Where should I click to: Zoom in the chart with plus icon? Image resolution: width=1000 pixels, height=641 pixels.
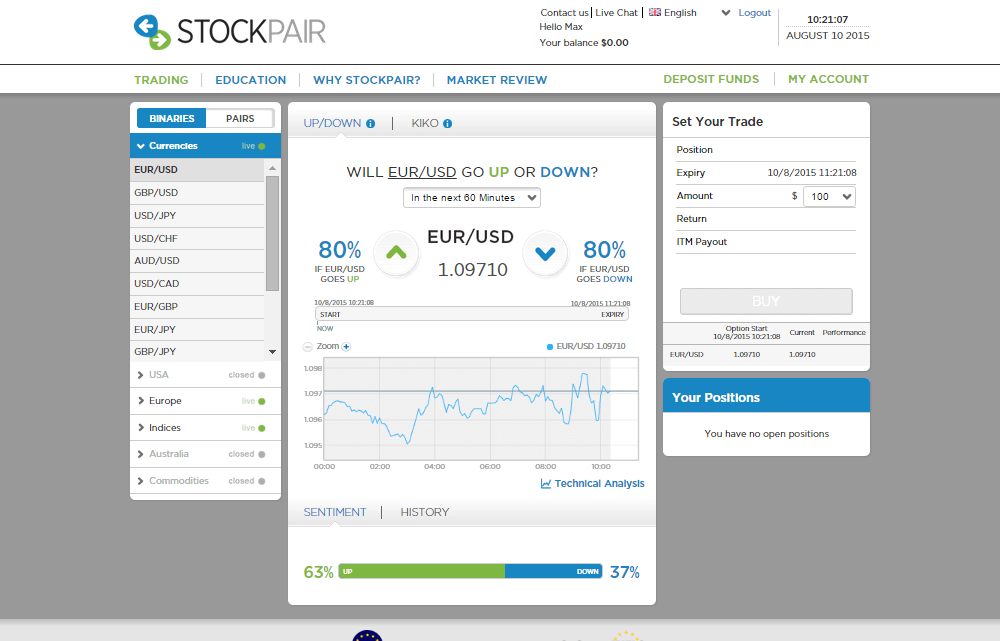click(x=346, y=347)
